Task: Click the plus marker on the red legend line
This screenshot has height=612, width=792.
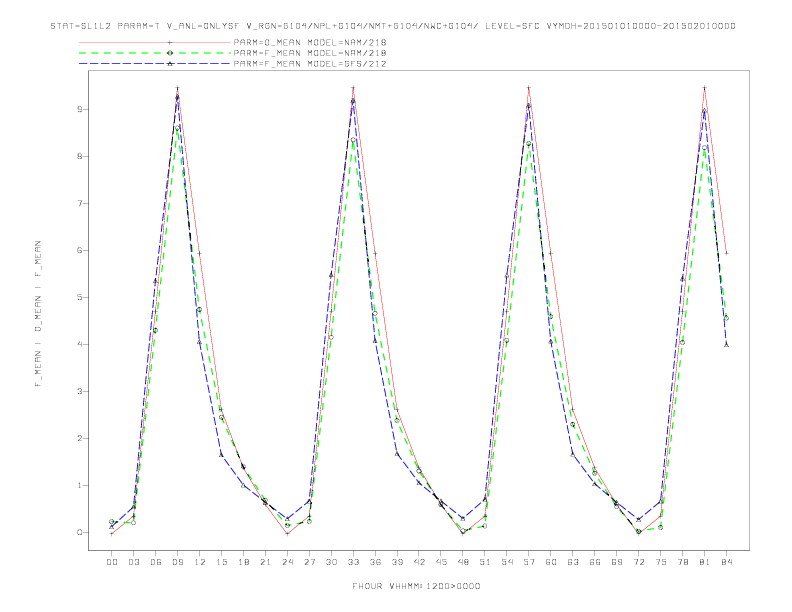Action: coord(170,42)
